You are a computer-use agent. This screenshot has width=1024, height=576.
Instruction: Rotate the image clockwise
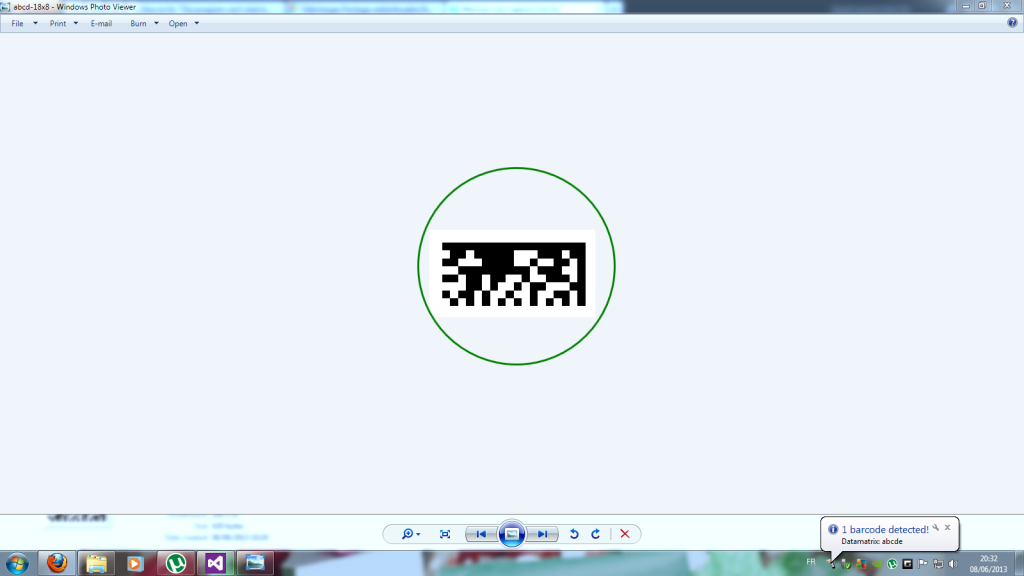click(x=598, y=534)
